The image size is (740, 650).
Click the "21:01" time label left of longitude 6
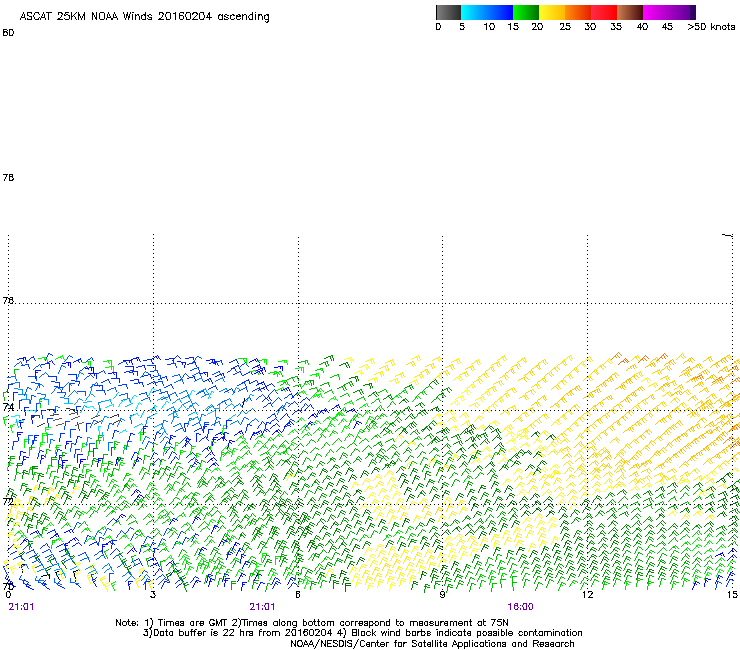tap(262, 607)
